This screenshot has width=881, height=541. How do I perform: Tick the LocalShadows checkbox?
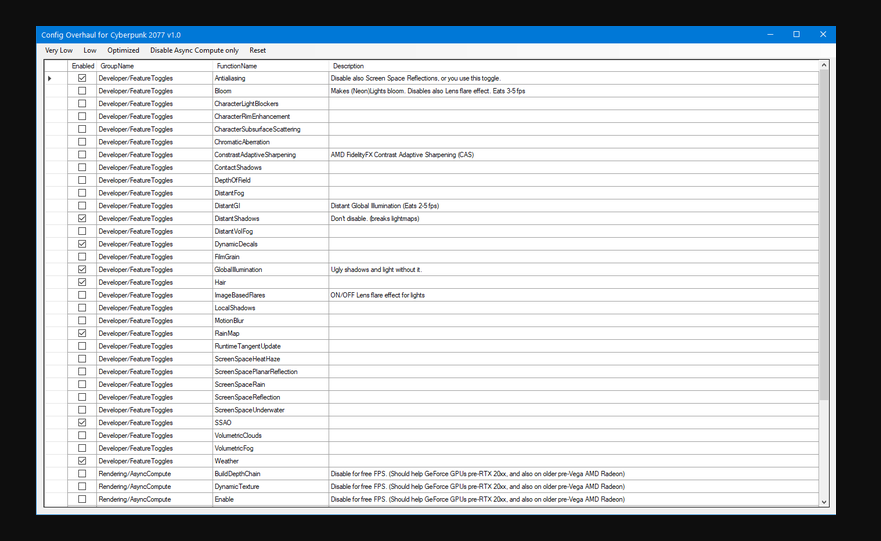click(82, 308)
